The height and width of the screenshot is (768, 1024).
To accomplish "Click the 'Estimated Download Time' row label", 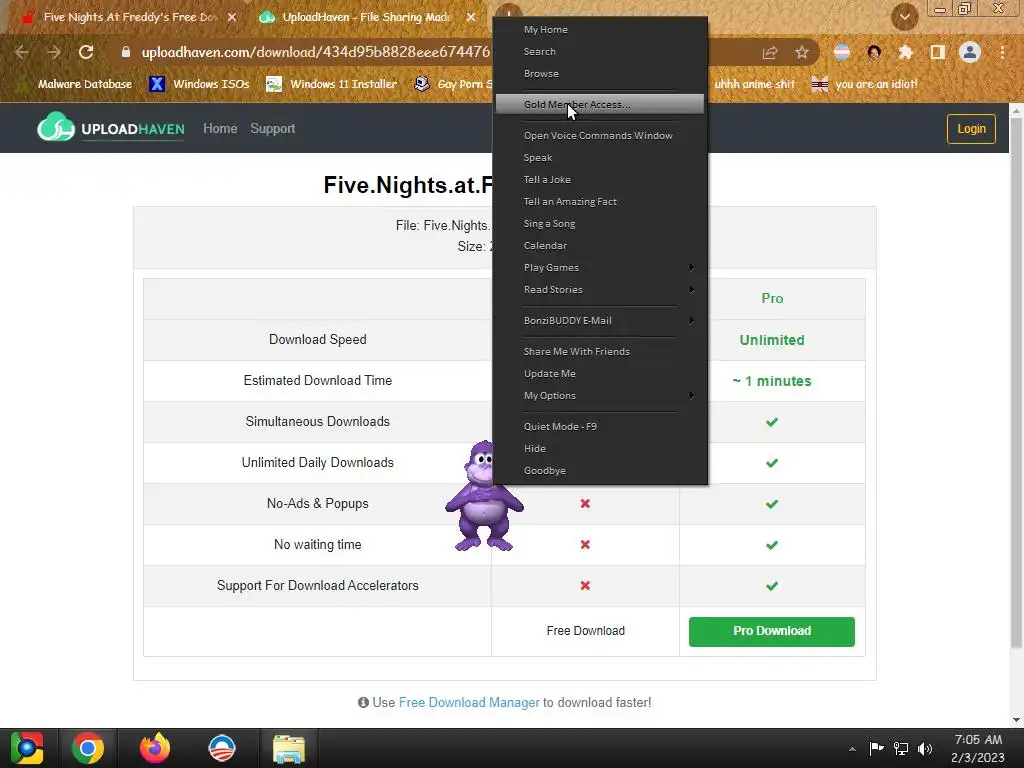I will [x=317, y=381].
